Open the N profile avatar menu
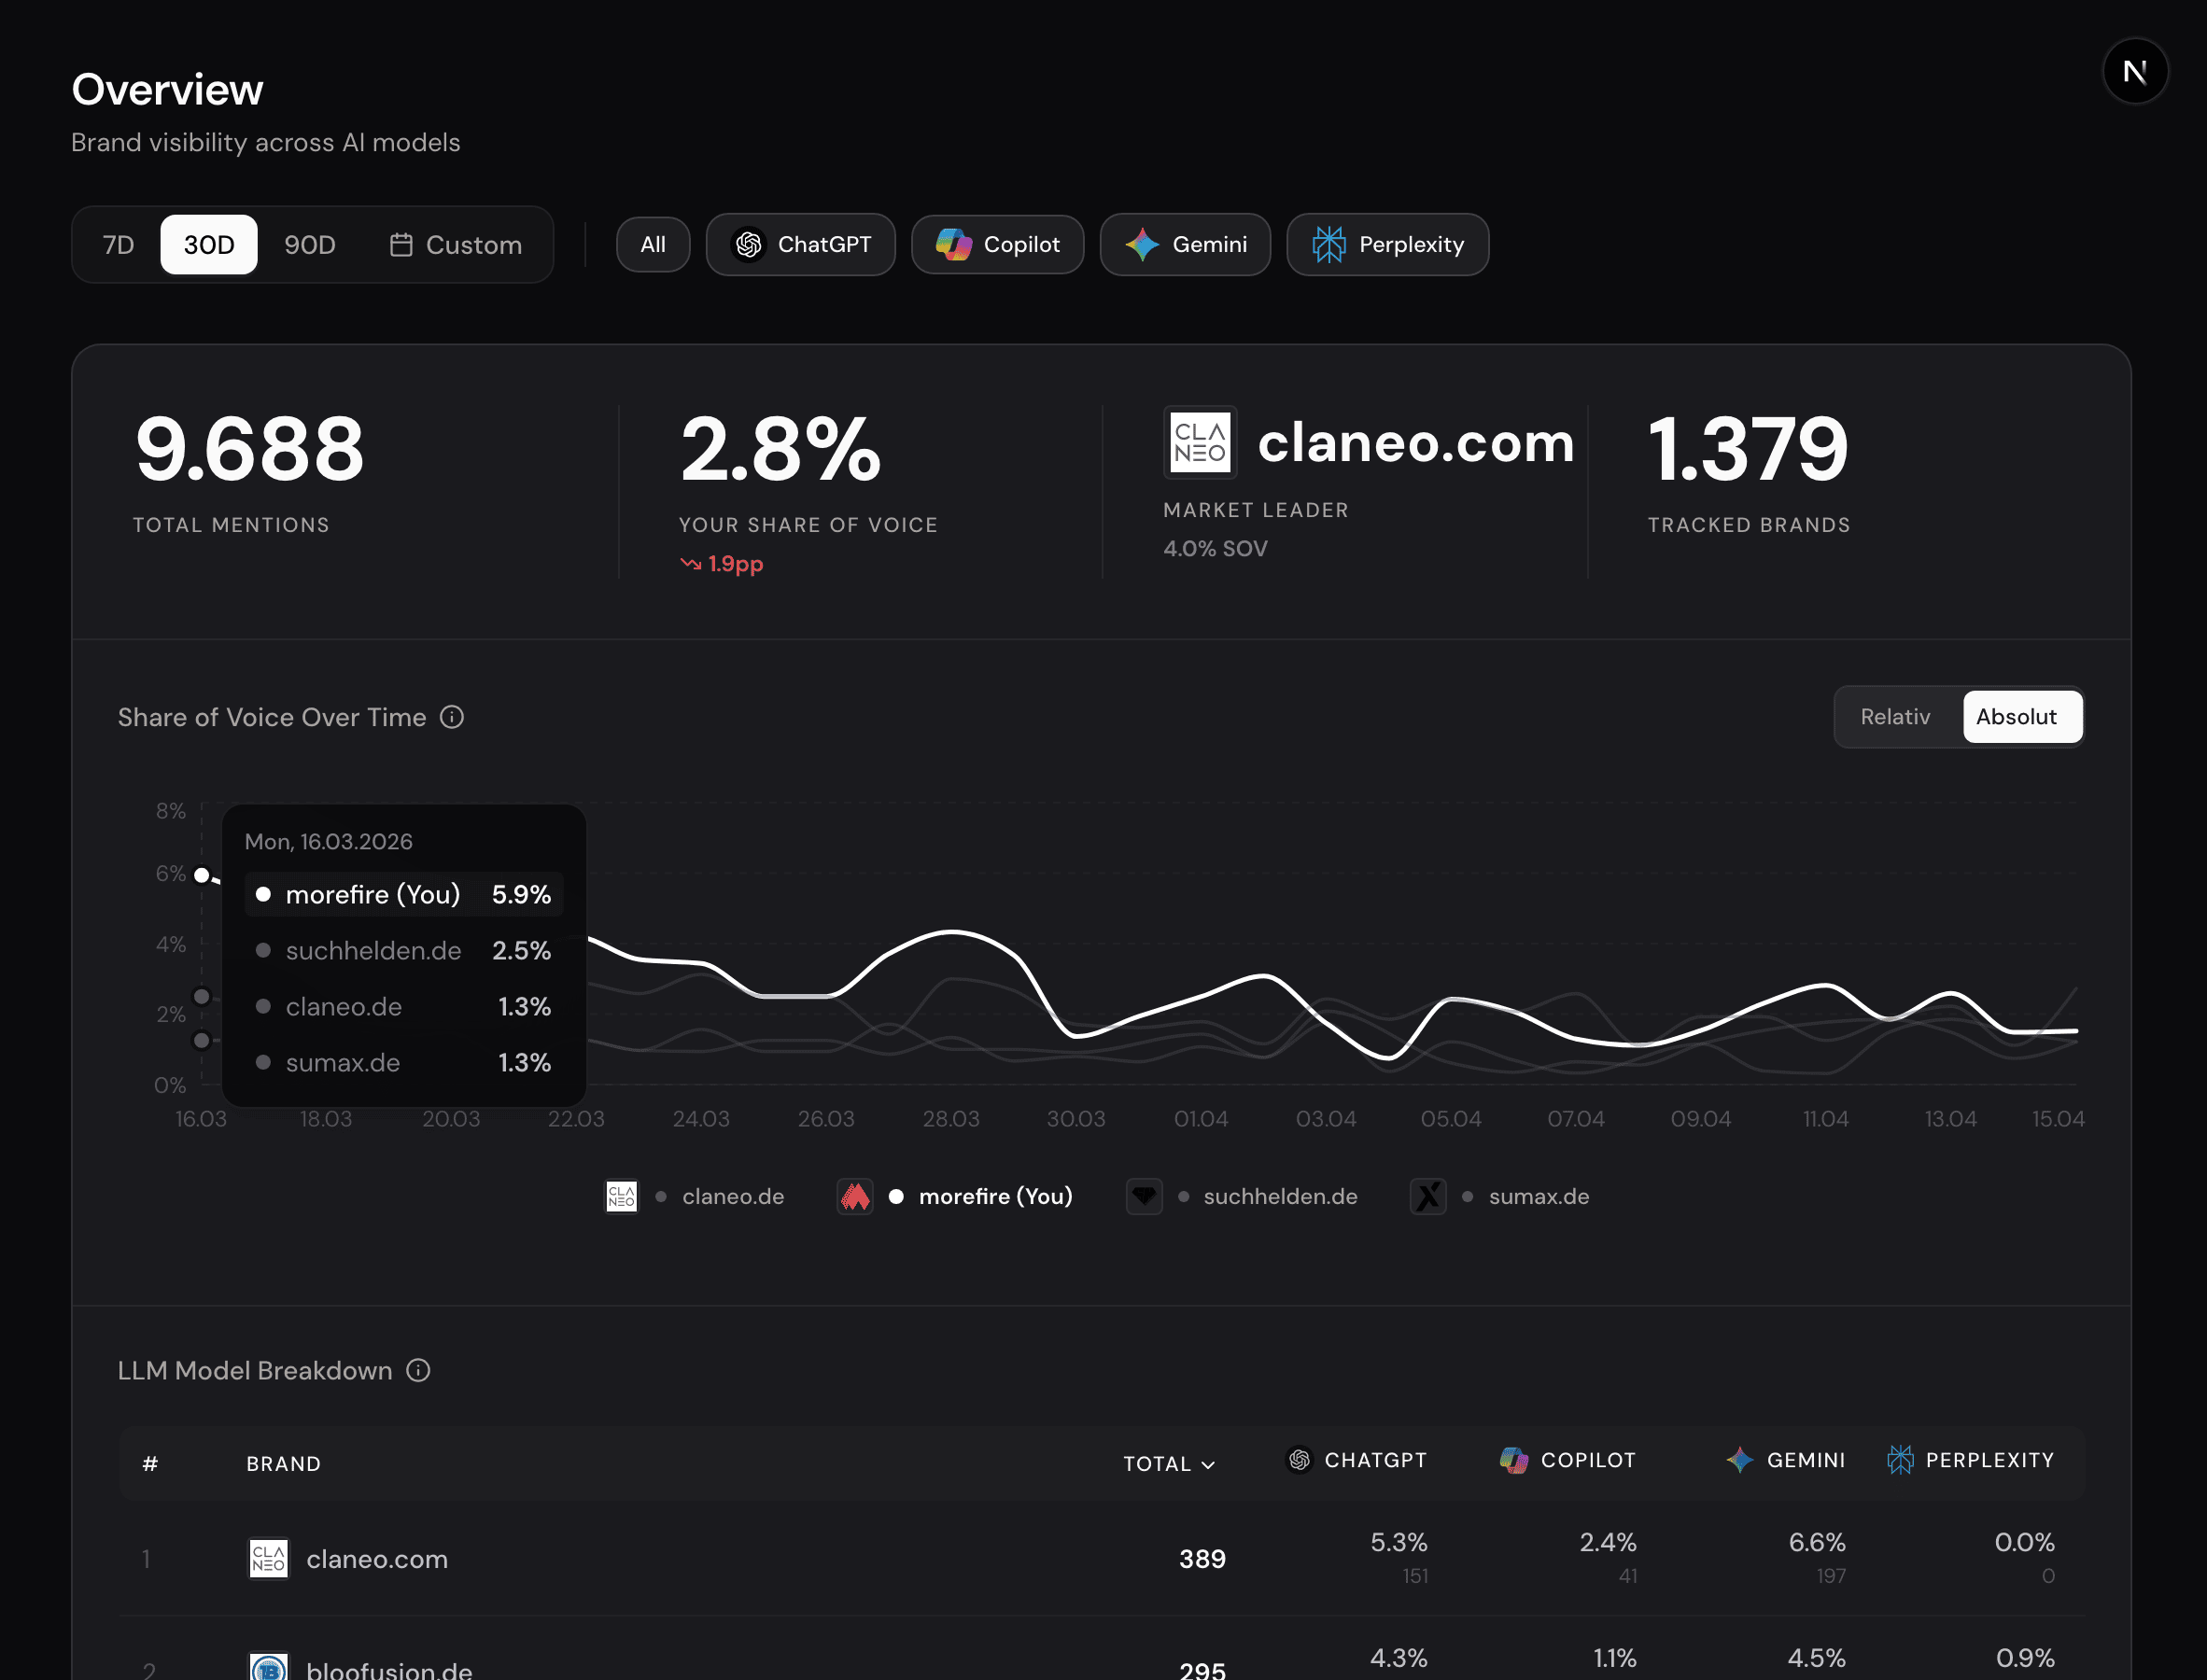The width and height of the screenshot is (2207, 1680). (2135, 71)
